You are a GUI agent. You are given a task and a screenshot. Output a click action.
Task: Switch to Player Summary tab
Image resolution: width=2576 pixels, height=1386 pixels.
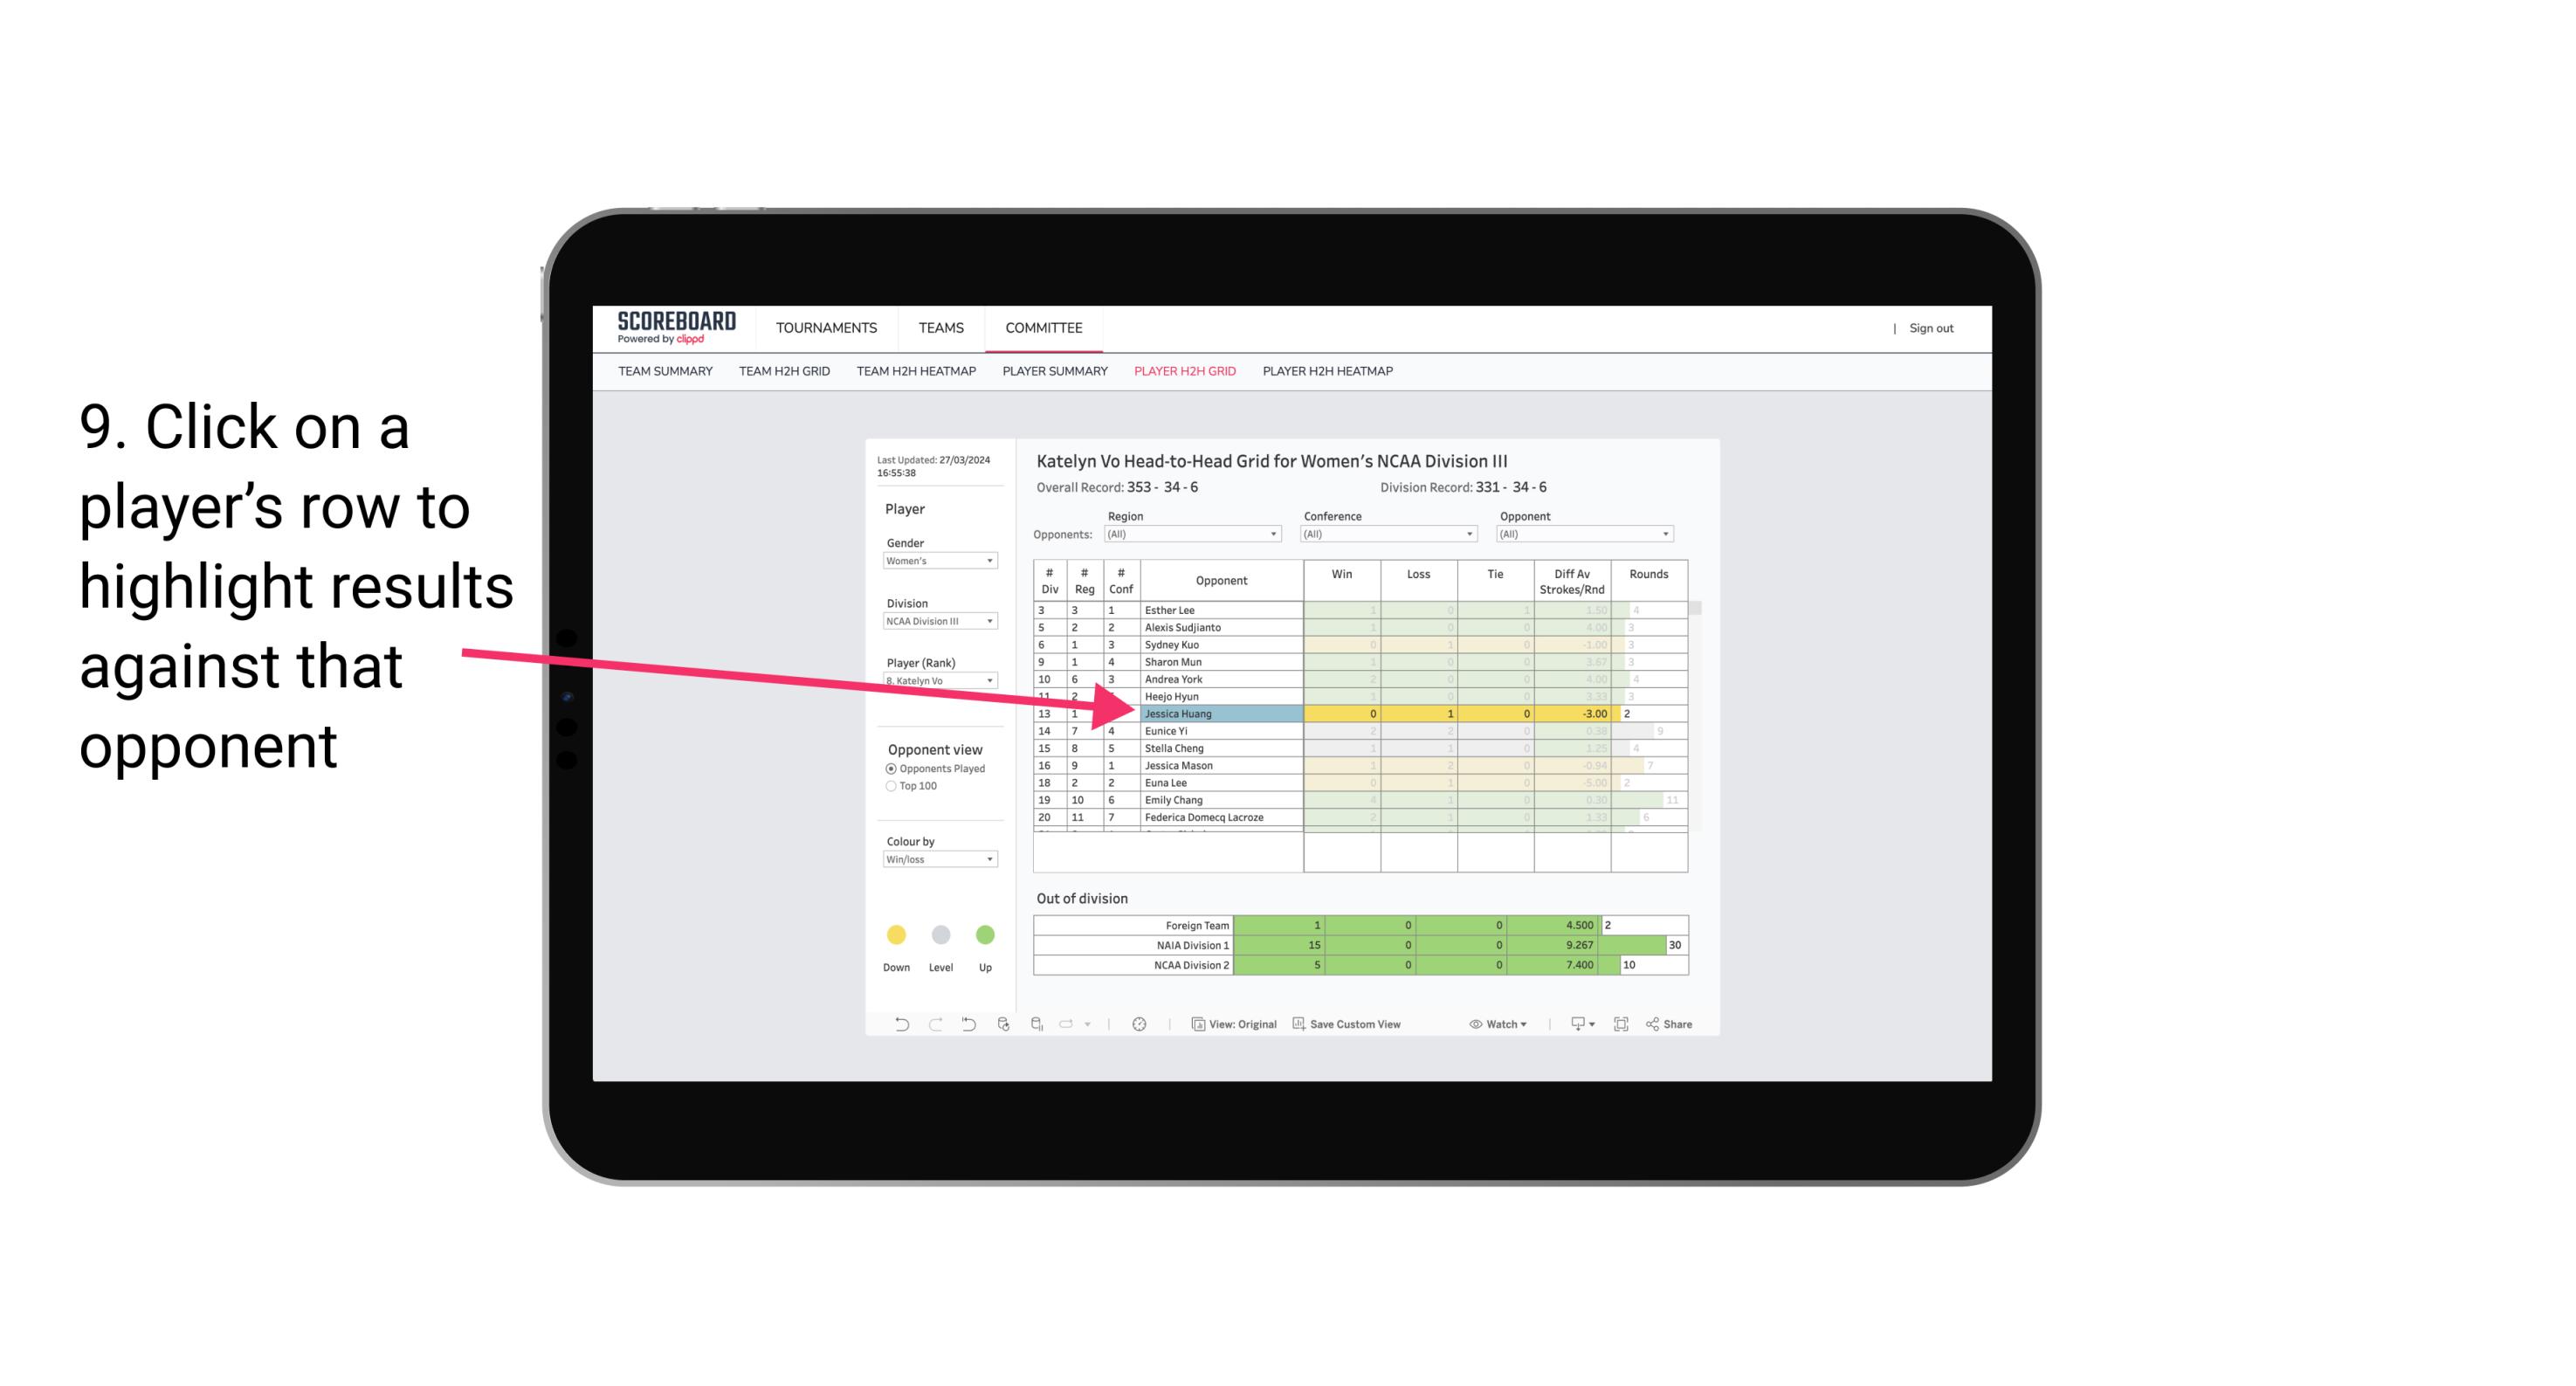[1052, 374]
